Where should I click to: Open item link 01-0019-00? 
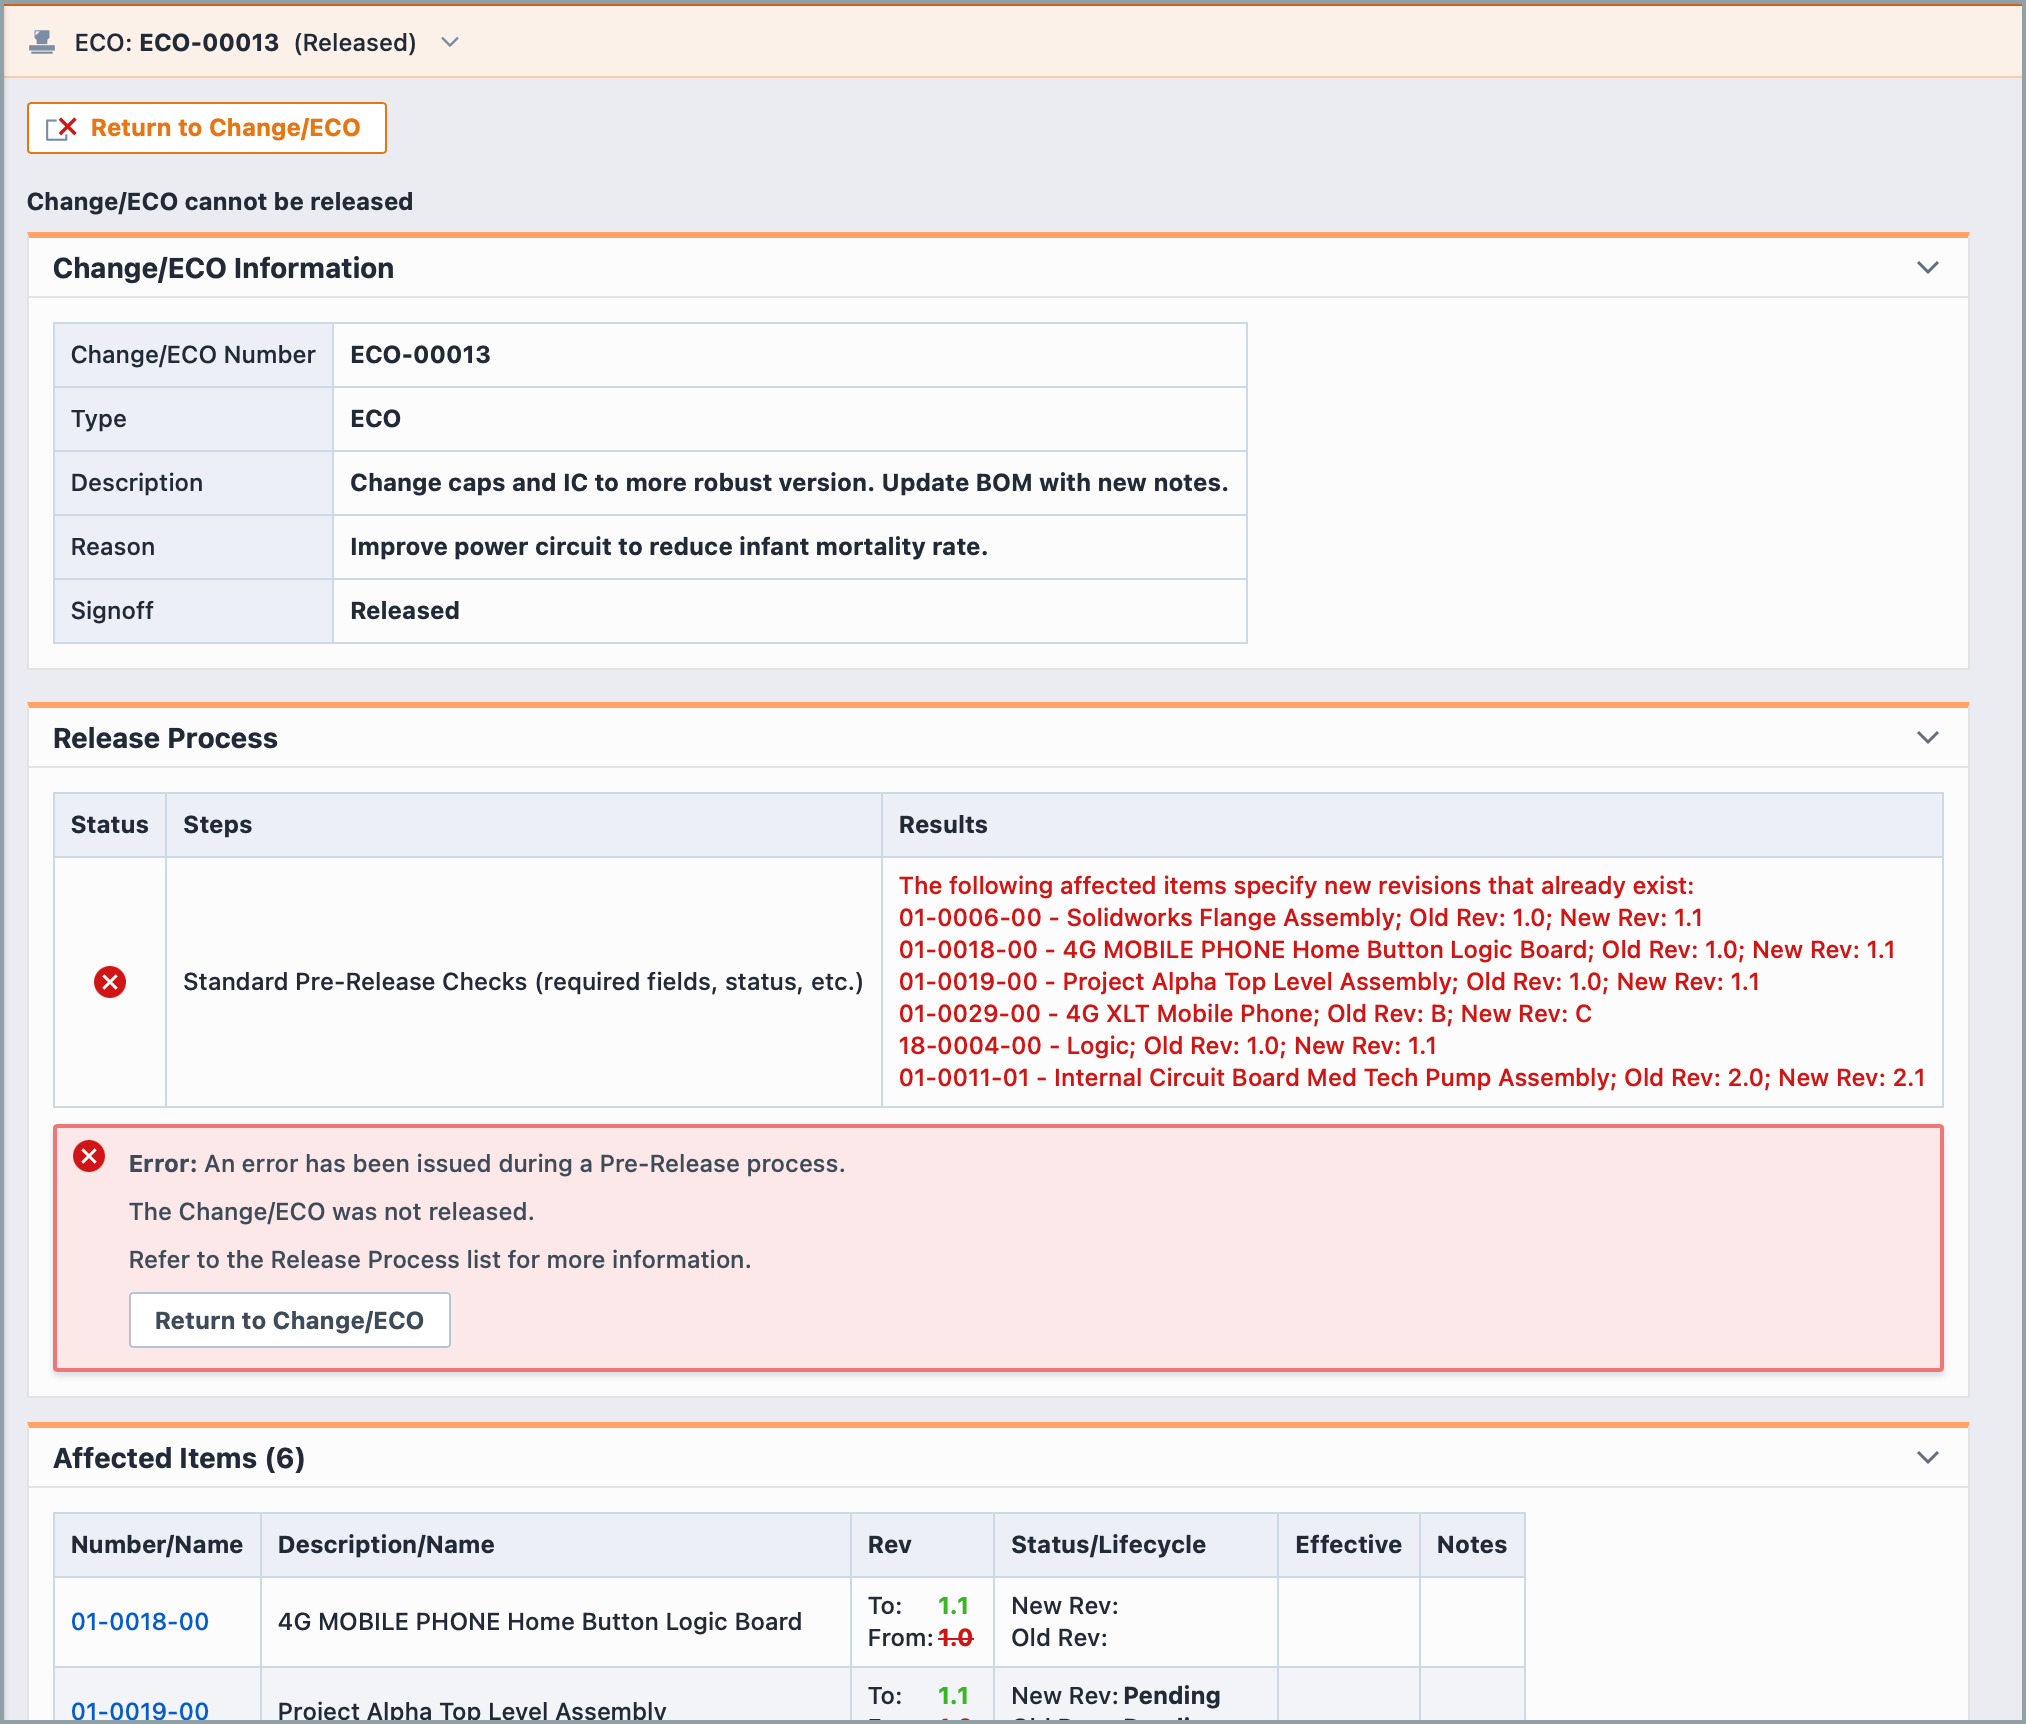coord(140,1709)
